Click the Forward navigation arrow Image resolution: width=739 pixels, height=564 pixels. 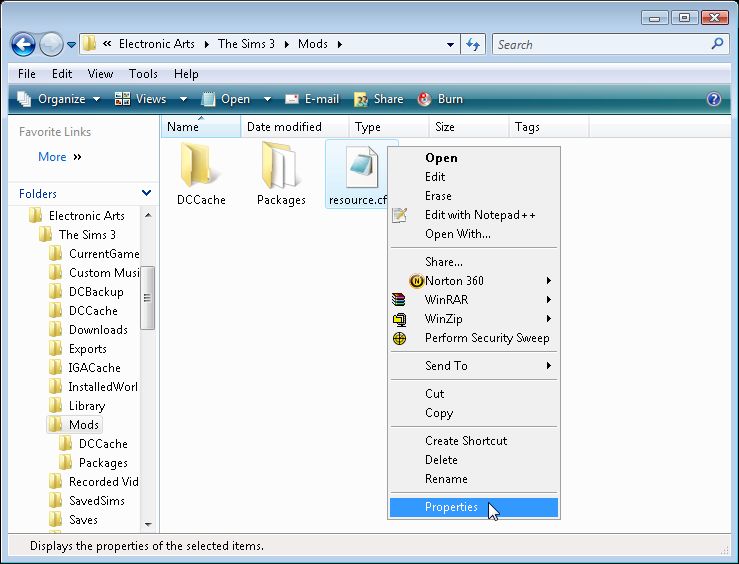(x=50, y=45)
